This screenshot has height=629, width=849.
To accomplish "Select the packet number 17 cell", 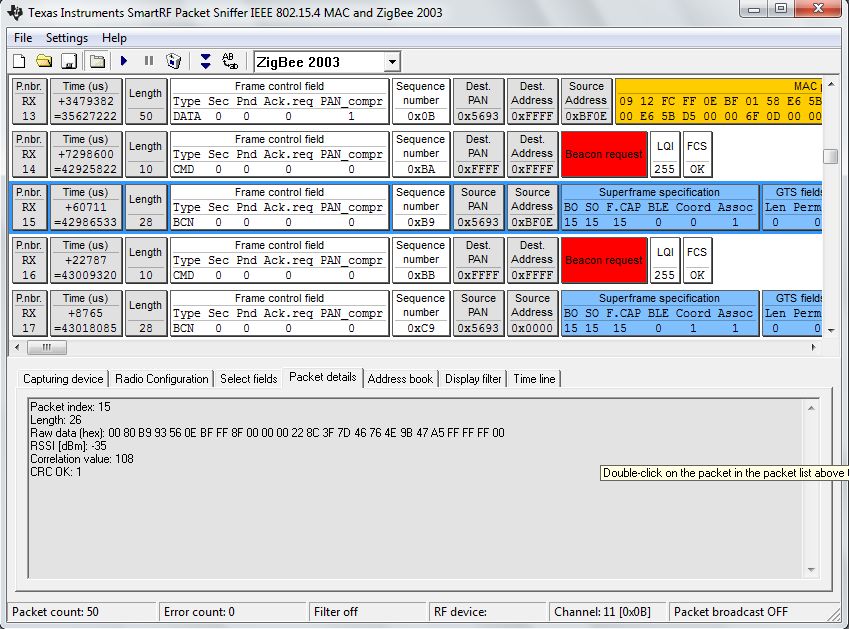I will point(30,313).
